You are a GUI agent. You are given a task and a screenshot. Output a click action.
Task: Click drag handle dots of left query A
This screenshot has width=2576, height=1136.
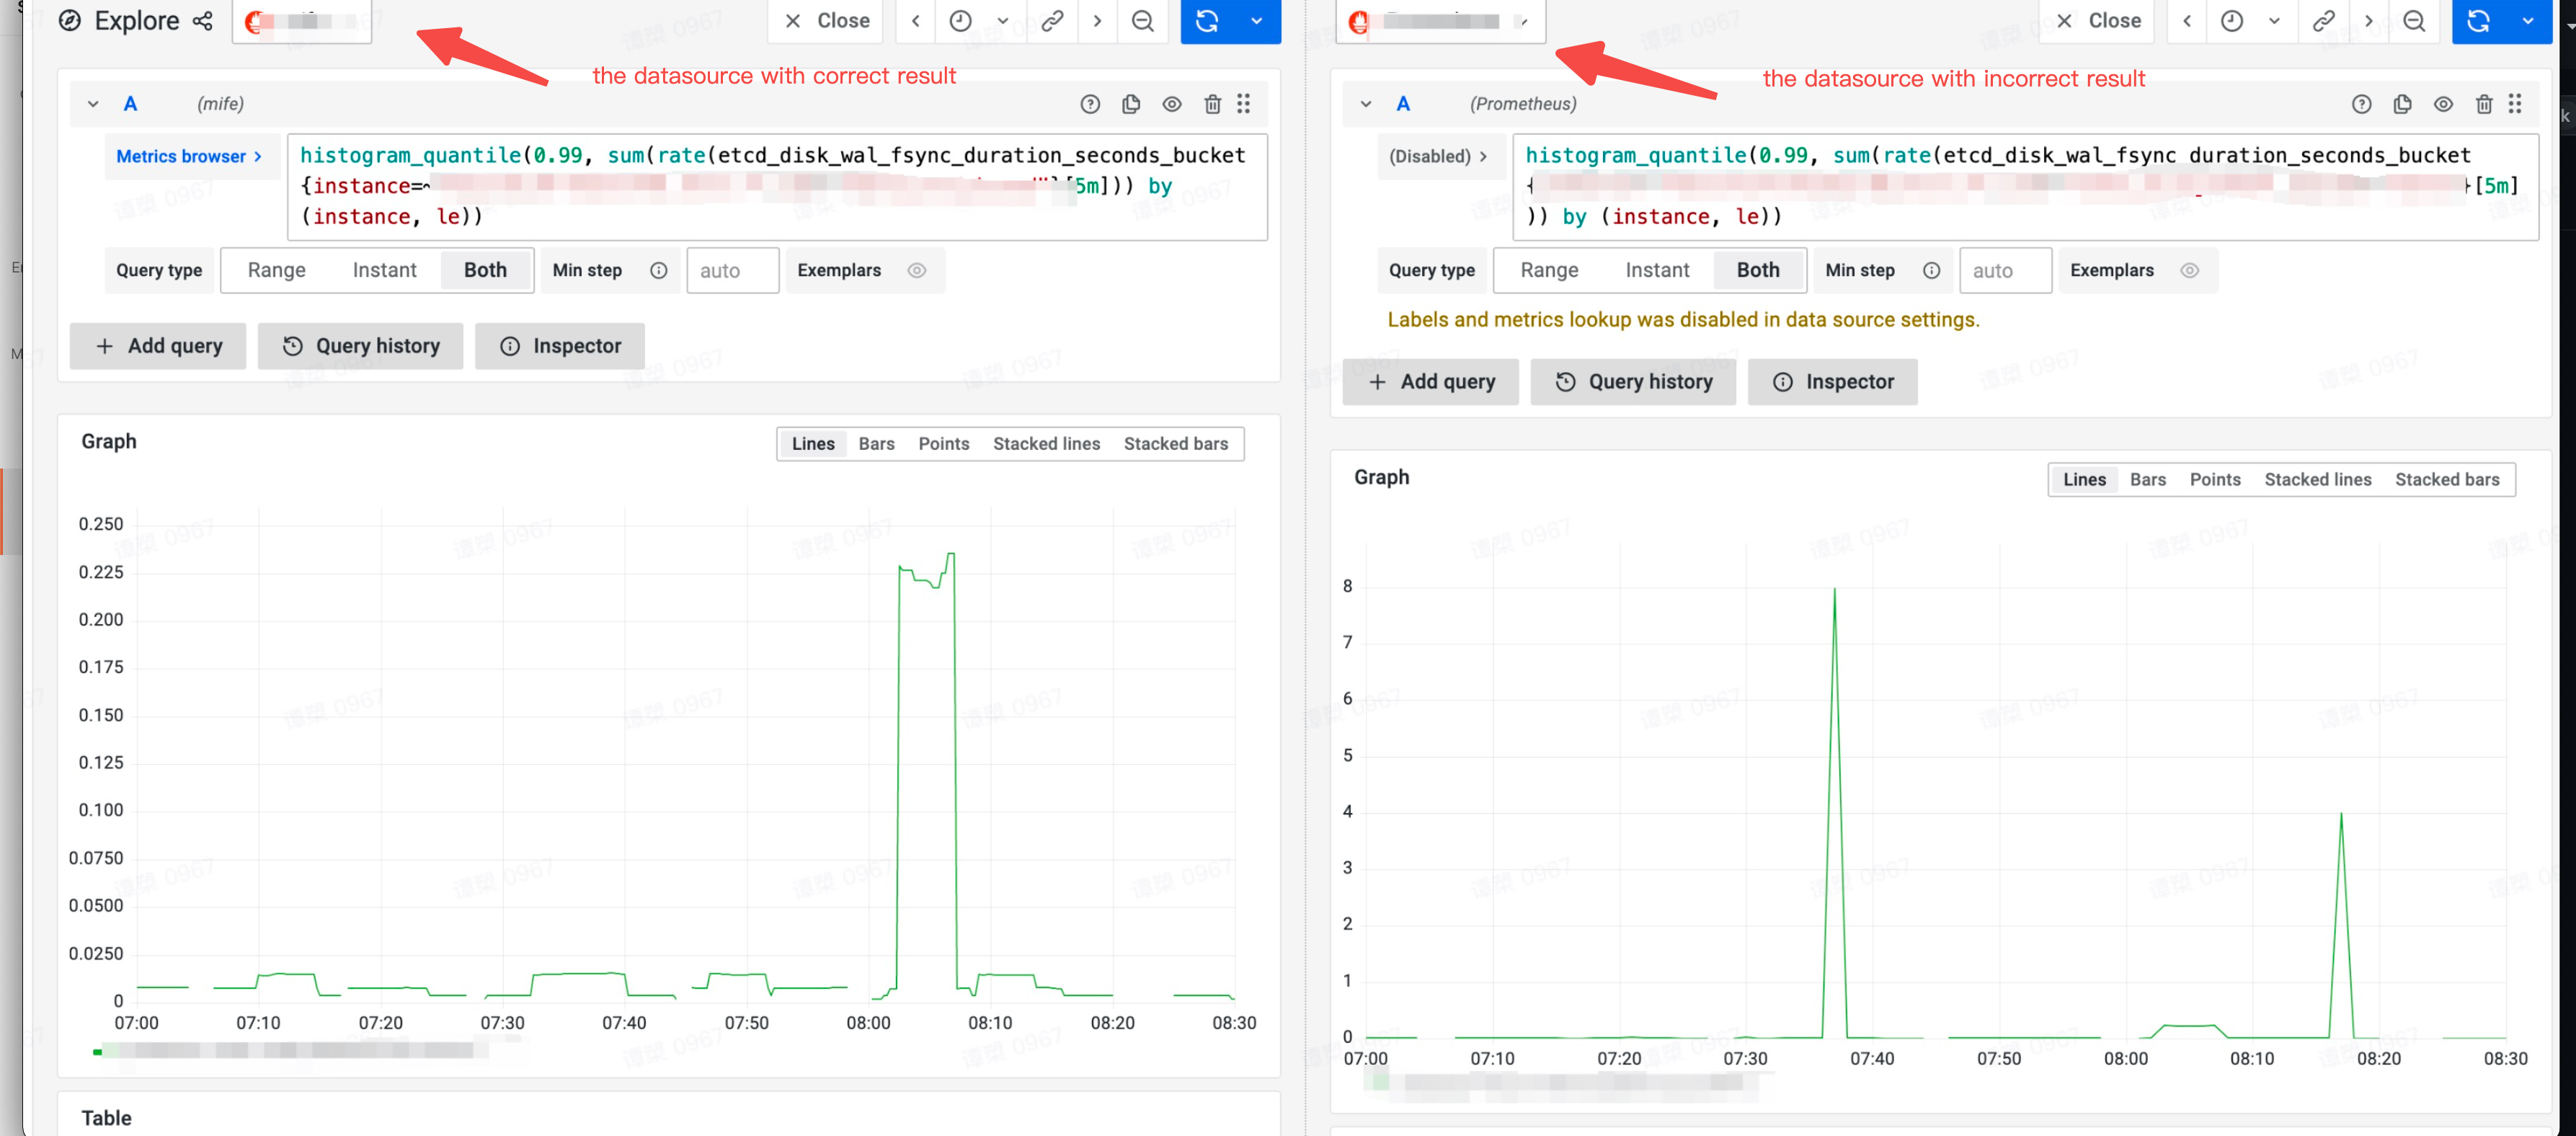point(1243,104)
